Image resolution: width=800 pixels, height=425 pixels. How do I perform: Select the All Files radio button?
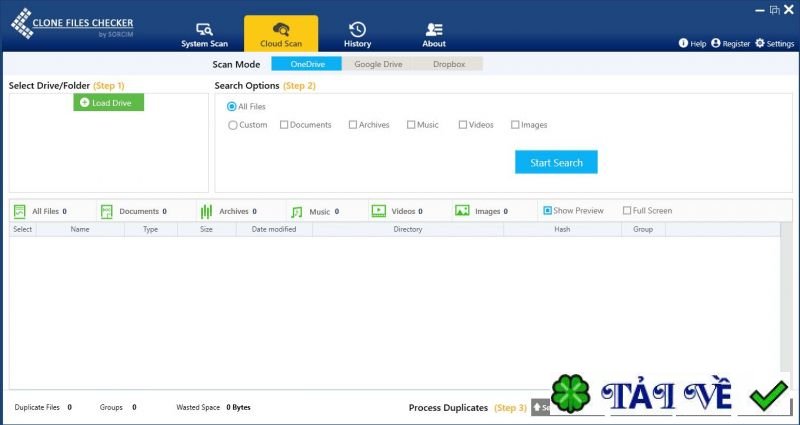tap(232, 106)
